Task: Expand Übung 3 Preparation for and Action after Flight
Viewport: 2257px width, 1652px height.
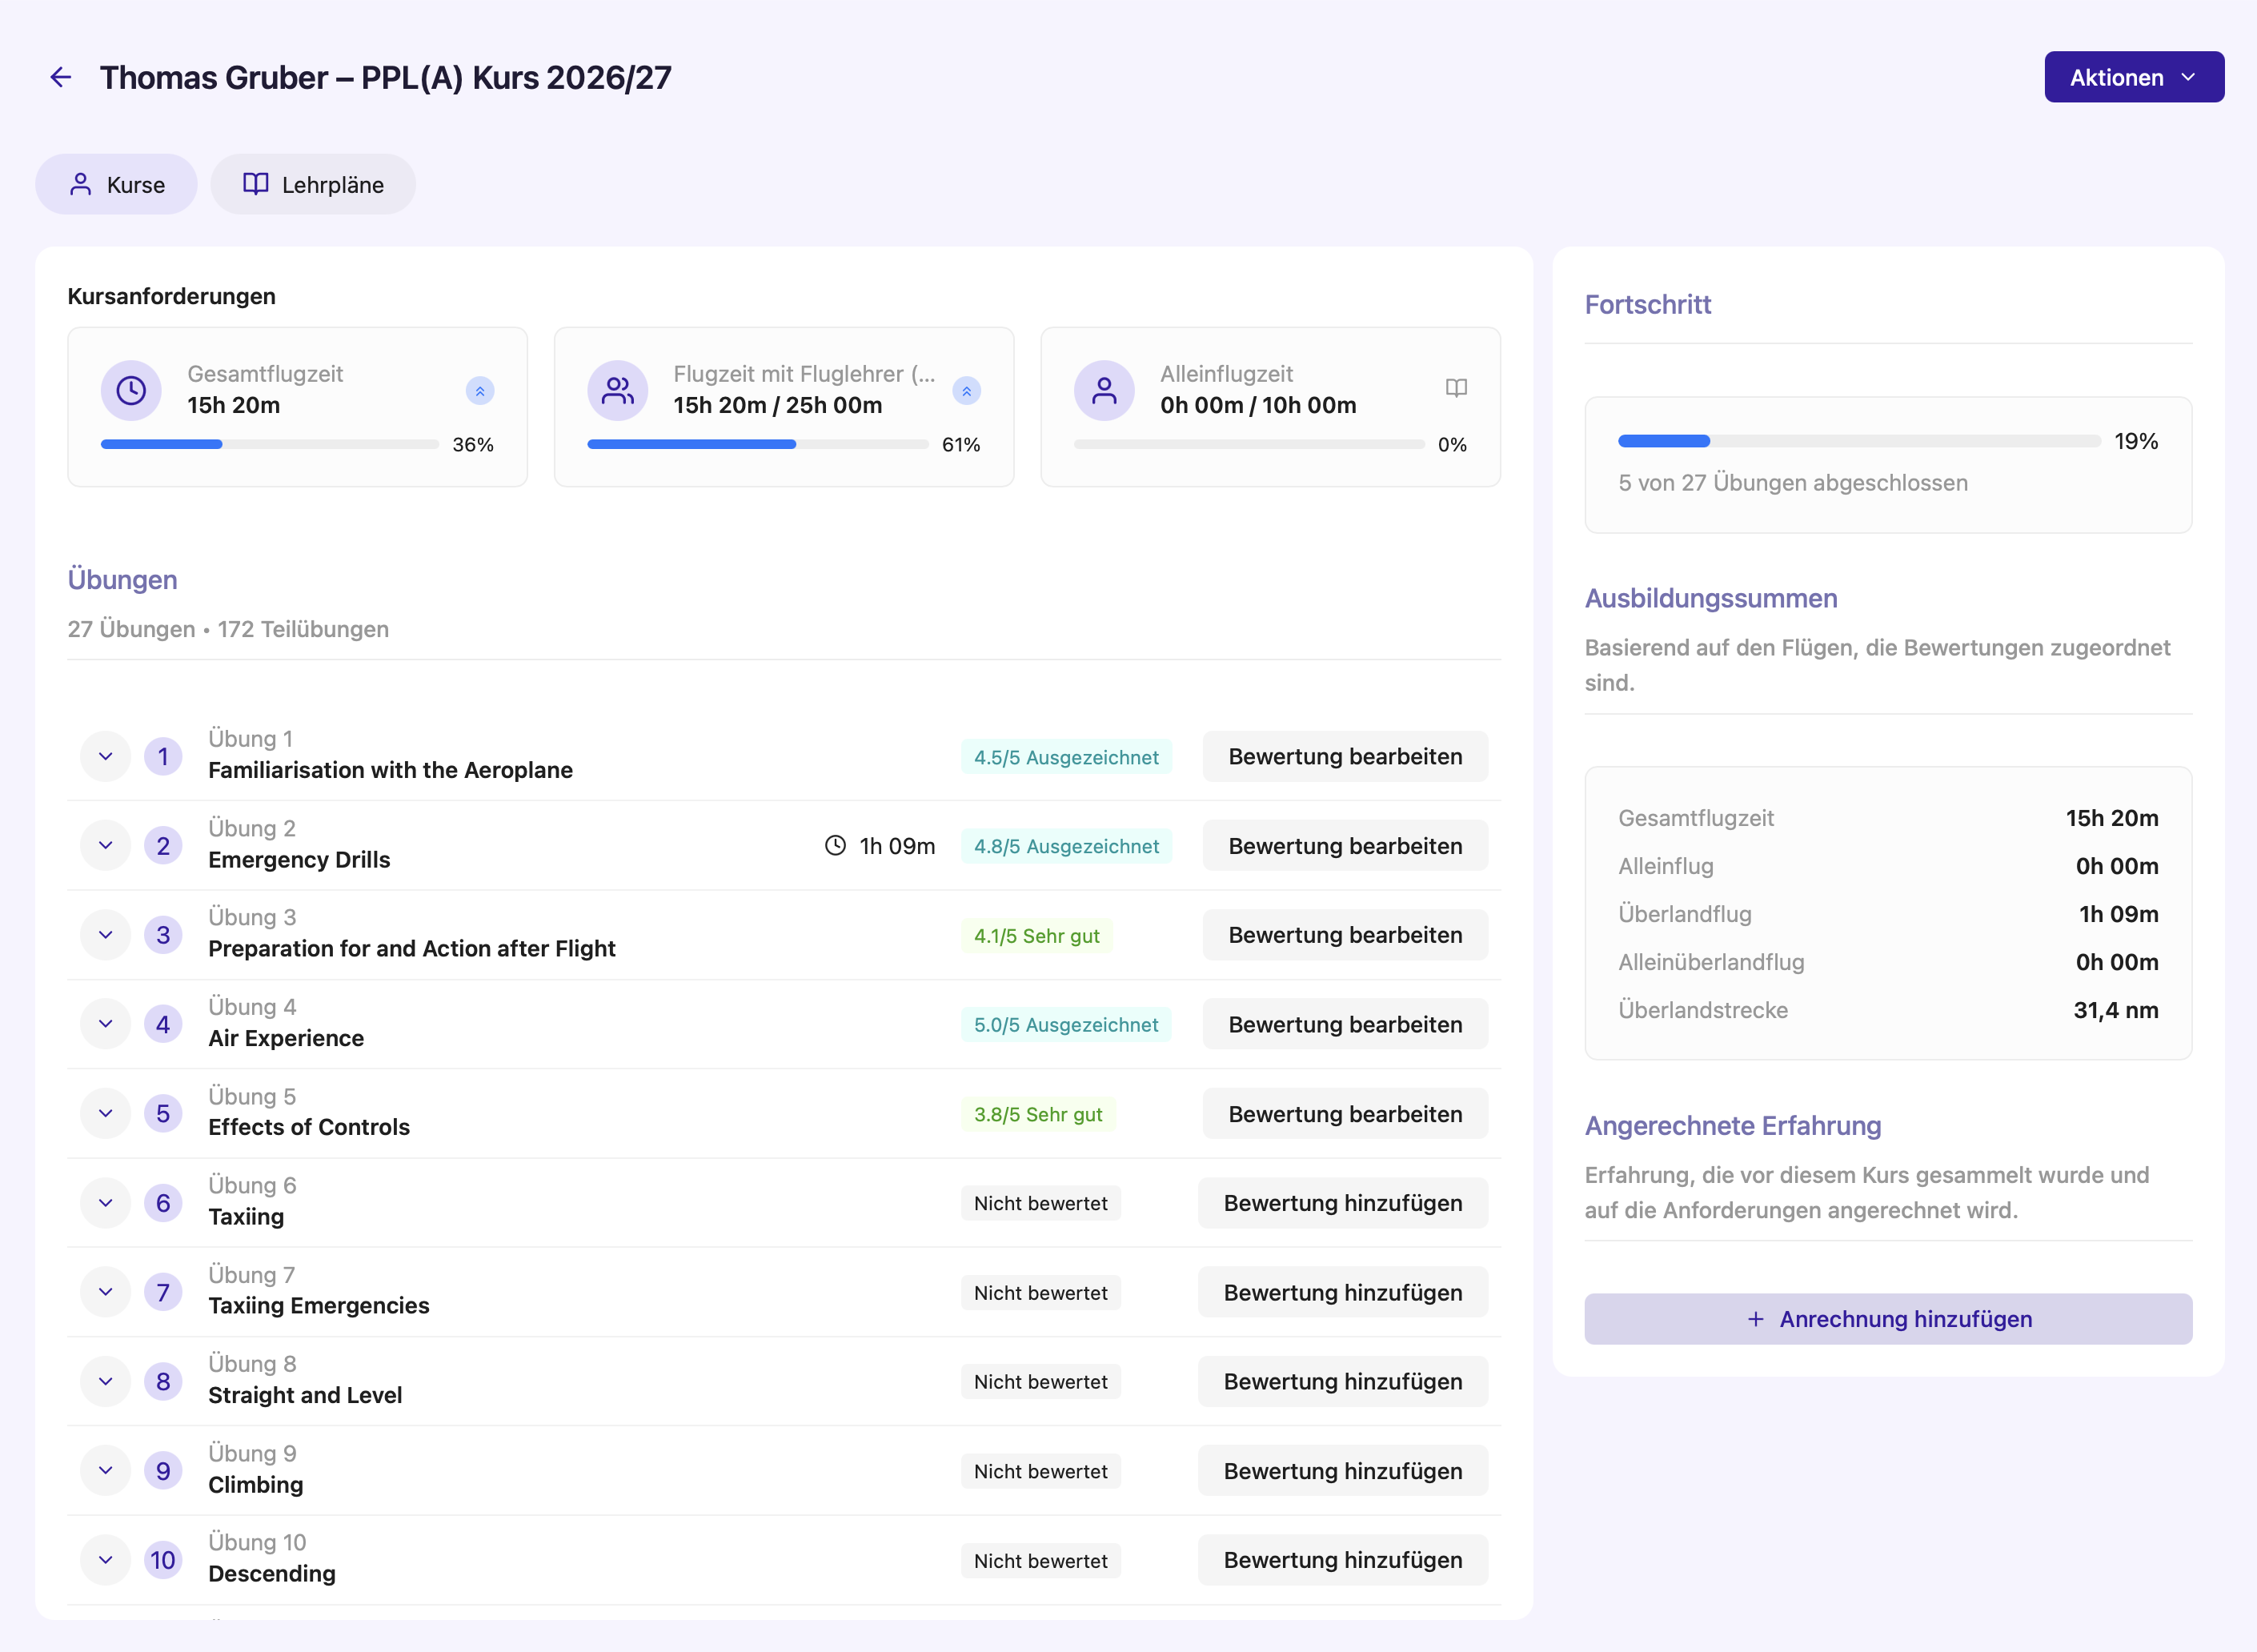Action: [105, 935]
